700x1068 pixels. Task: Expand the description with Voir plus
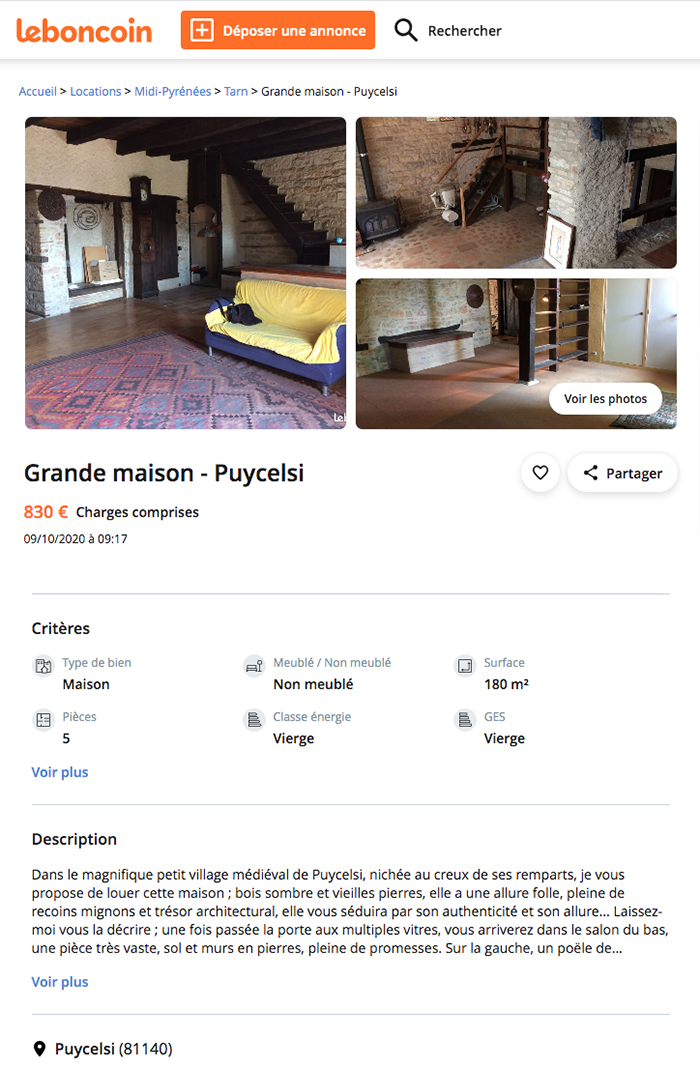(60, 982)
